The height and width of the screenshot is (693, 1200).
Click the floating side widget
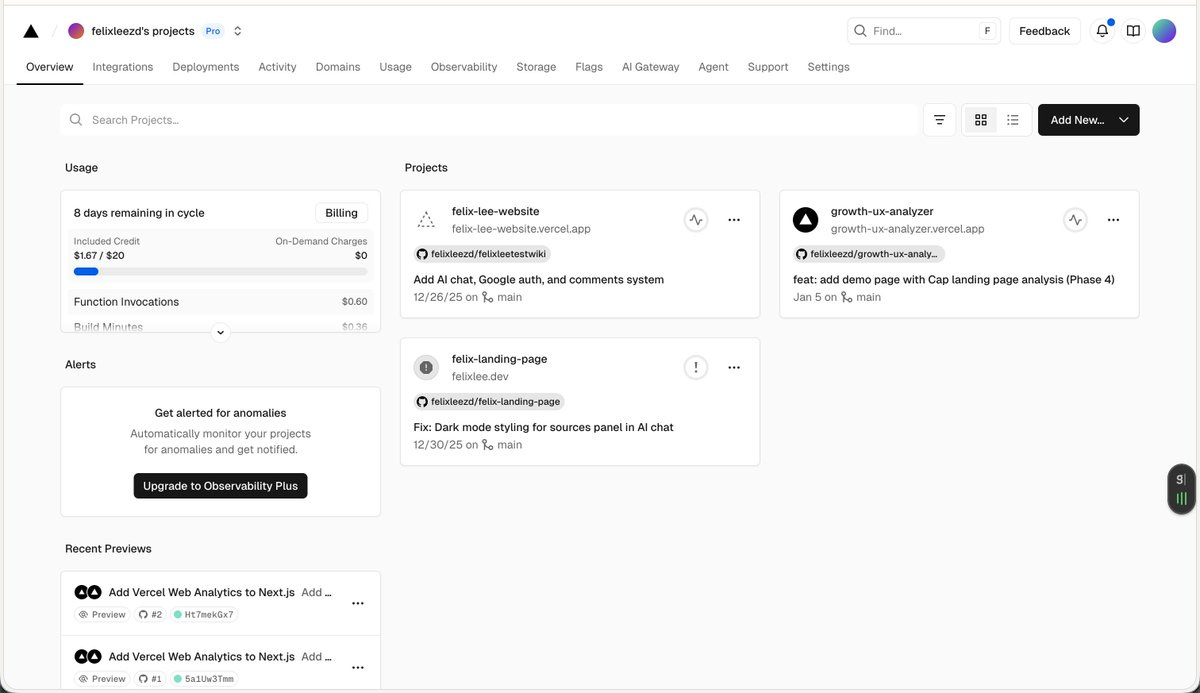(x=1181, y=489)
